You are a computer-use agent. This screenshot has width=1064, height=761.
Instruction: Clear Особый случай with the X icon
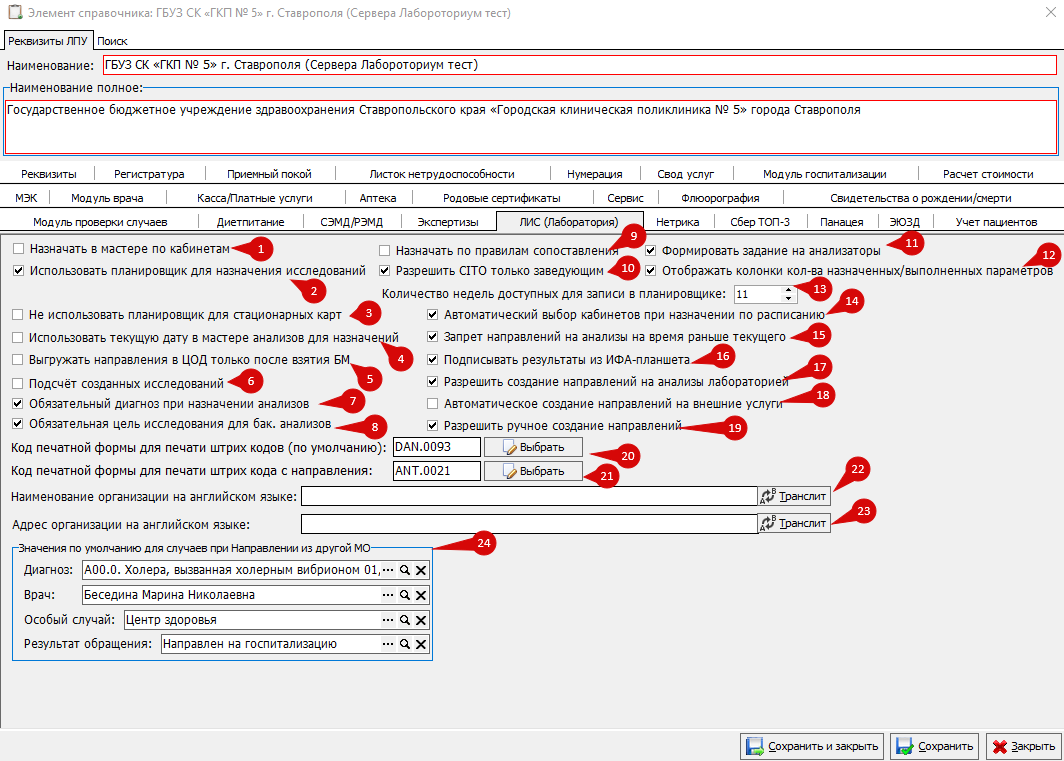[421, 620]
